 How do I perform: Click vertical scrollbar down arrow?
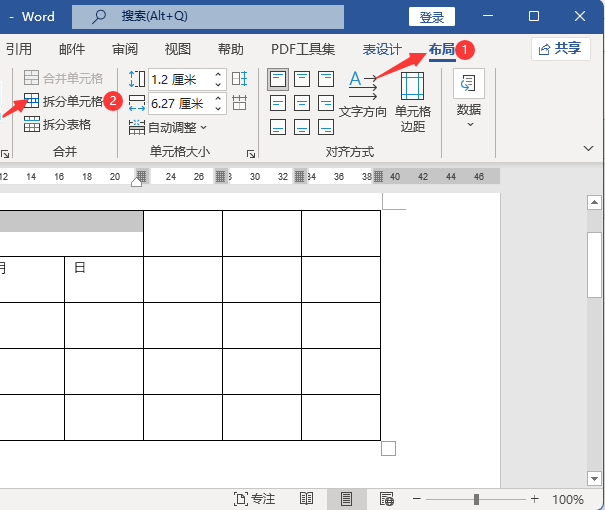594,478
